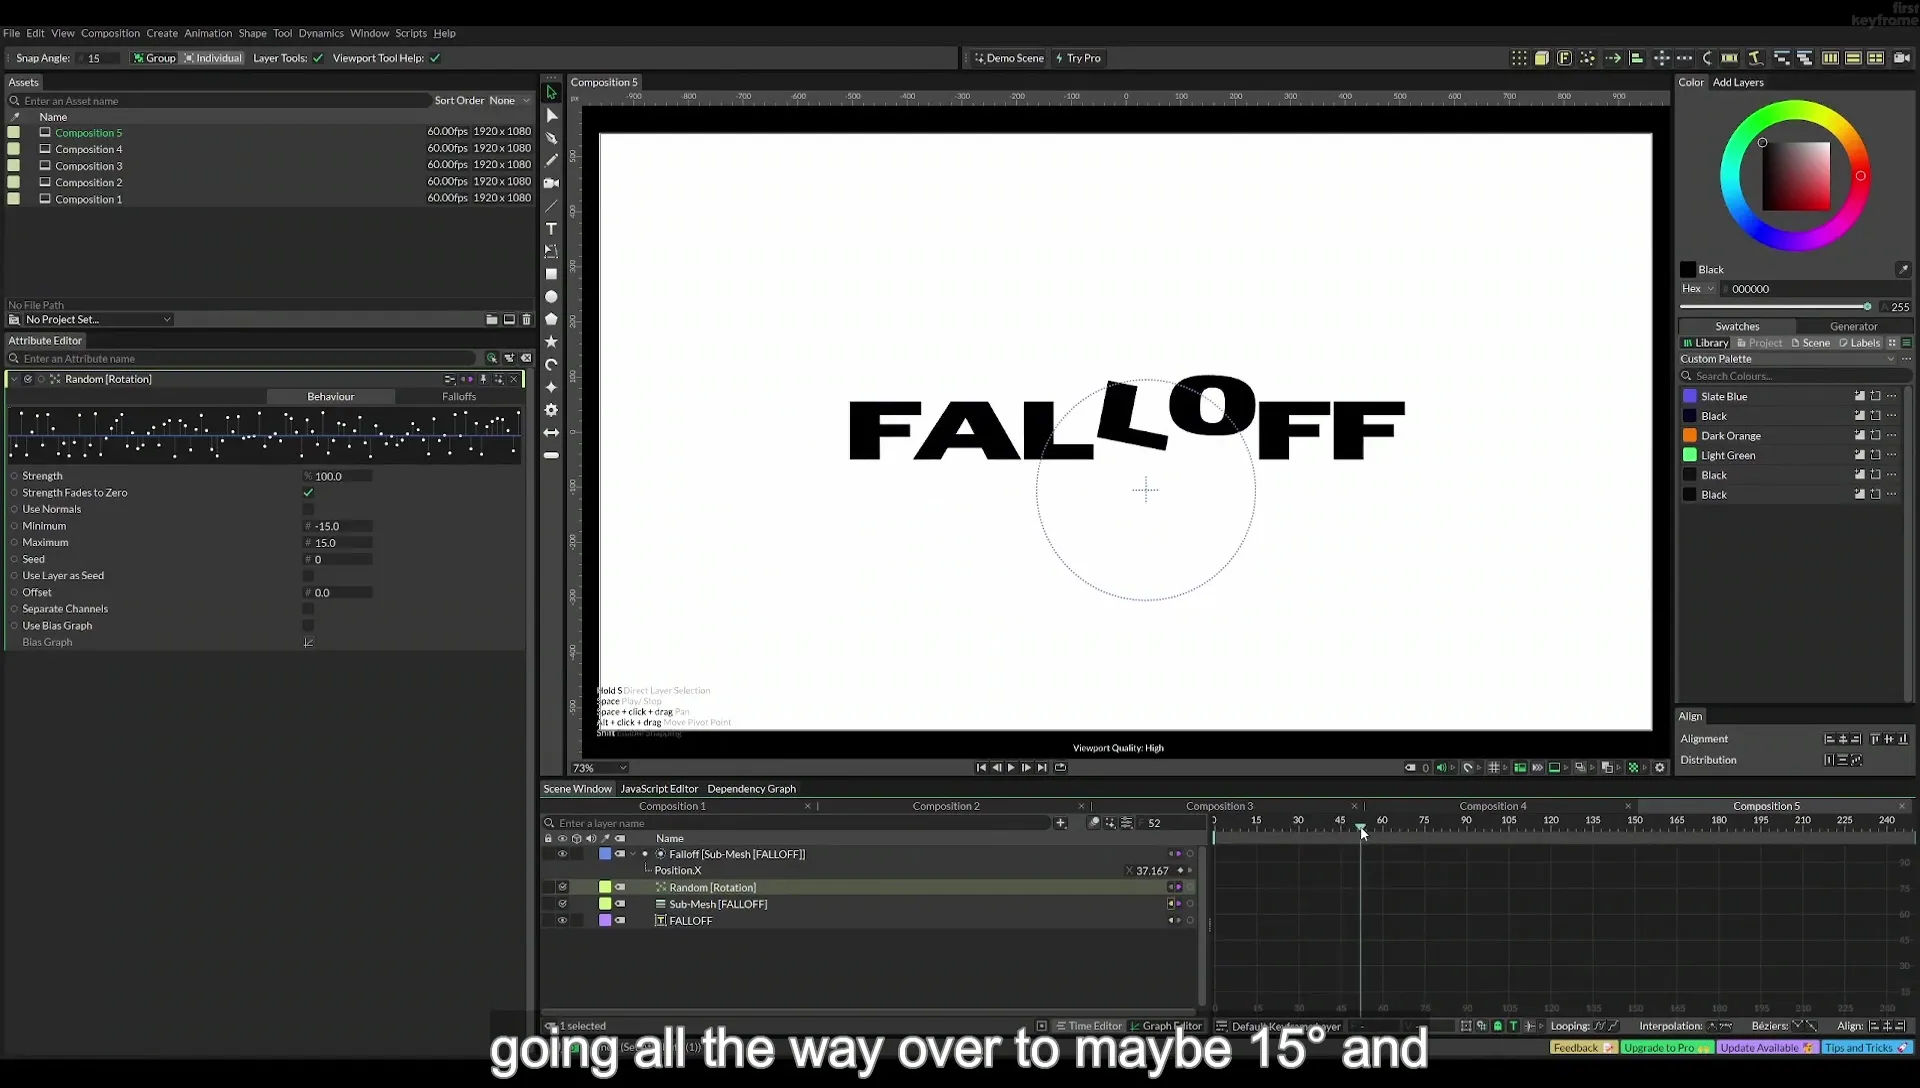The height and width of the screenshot is (1088, 1920).
Task: Click the eyedropper next to Black color
Action: (1903, 270)
